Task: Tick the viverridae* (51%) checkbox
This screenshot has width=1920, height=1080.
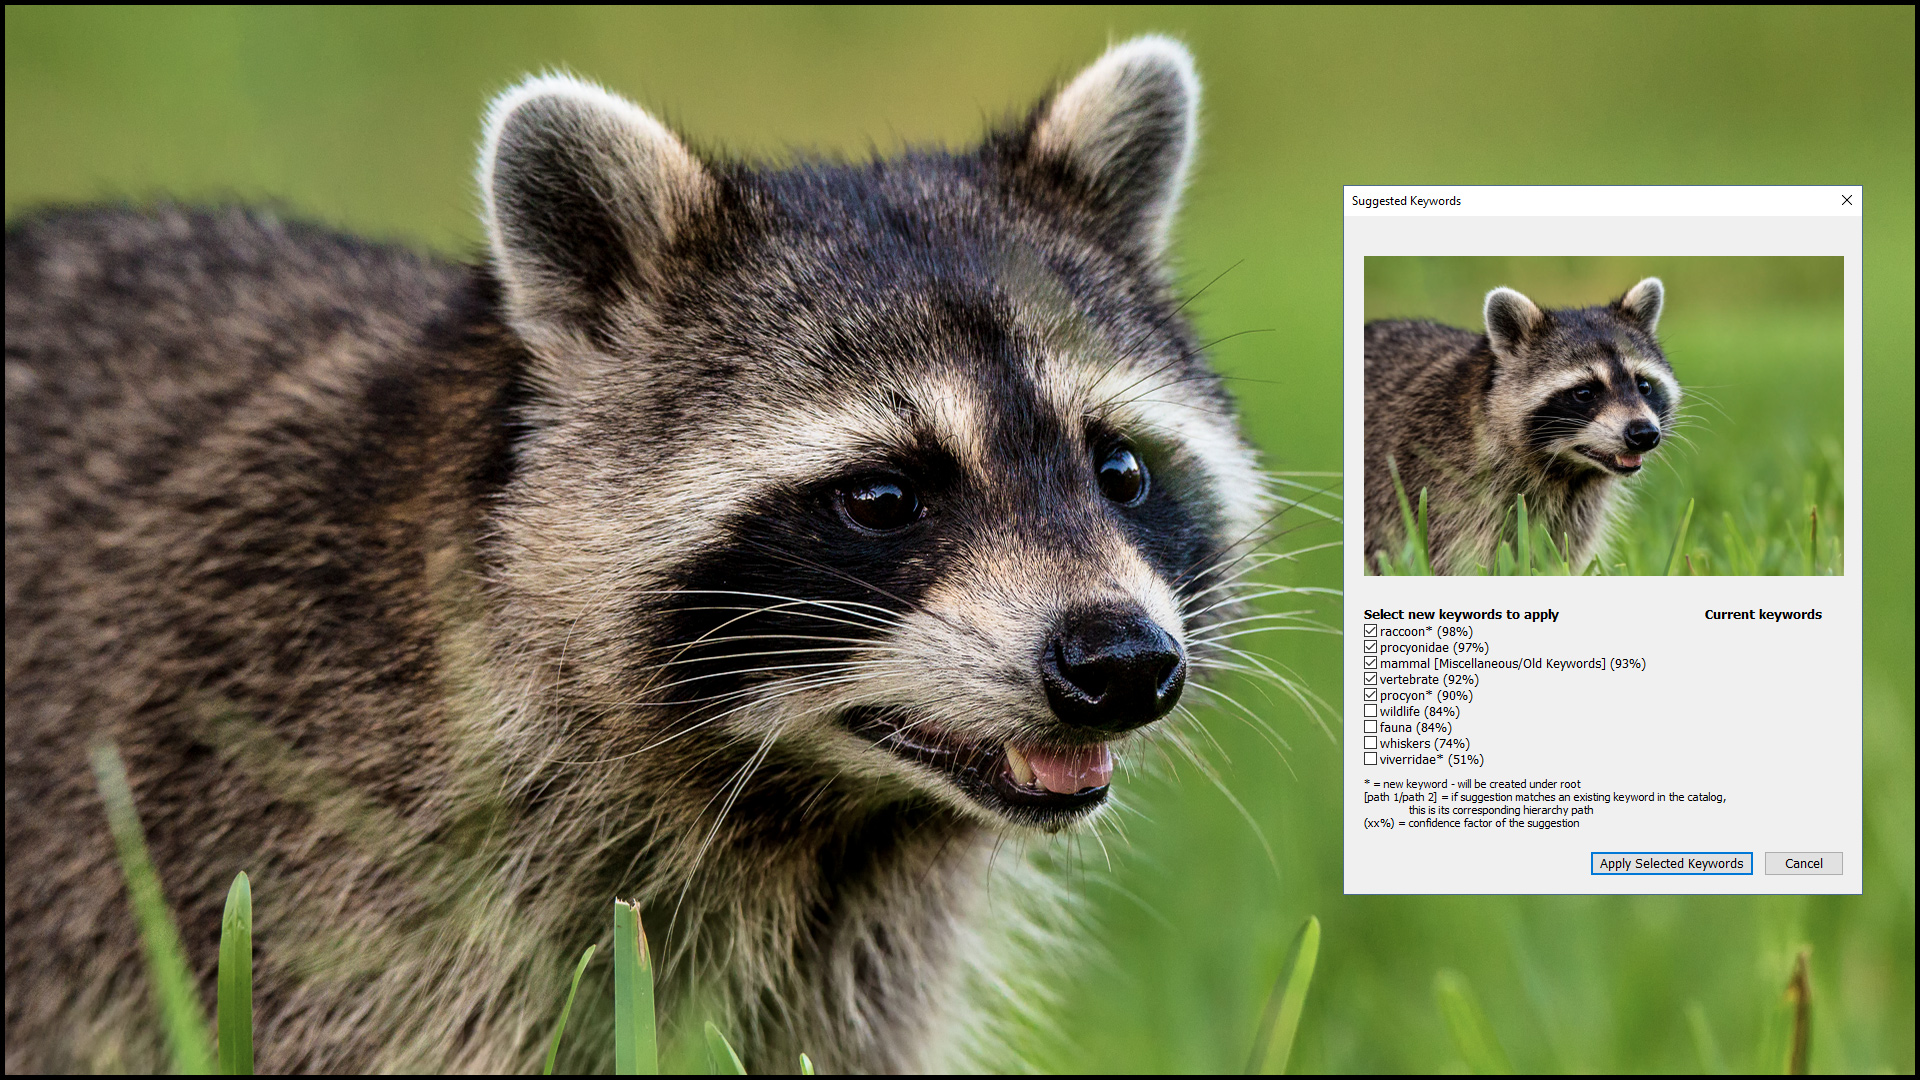Action: point(1370,759)
